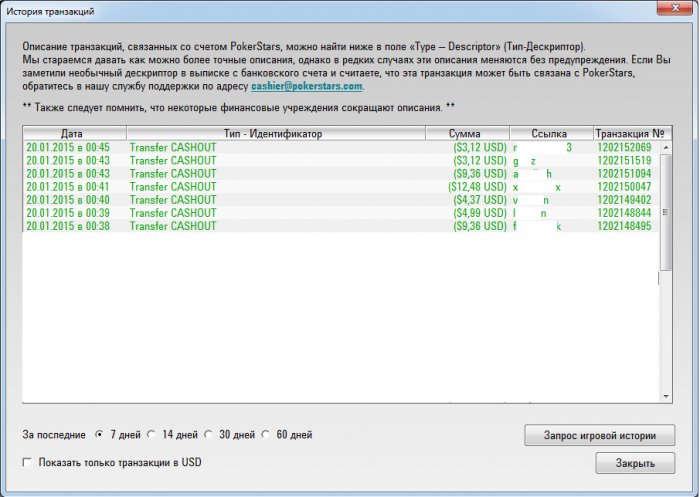This screenshot has height=497, width=700.
Task: Click the Закрыть button
Action: click(635, 463)
